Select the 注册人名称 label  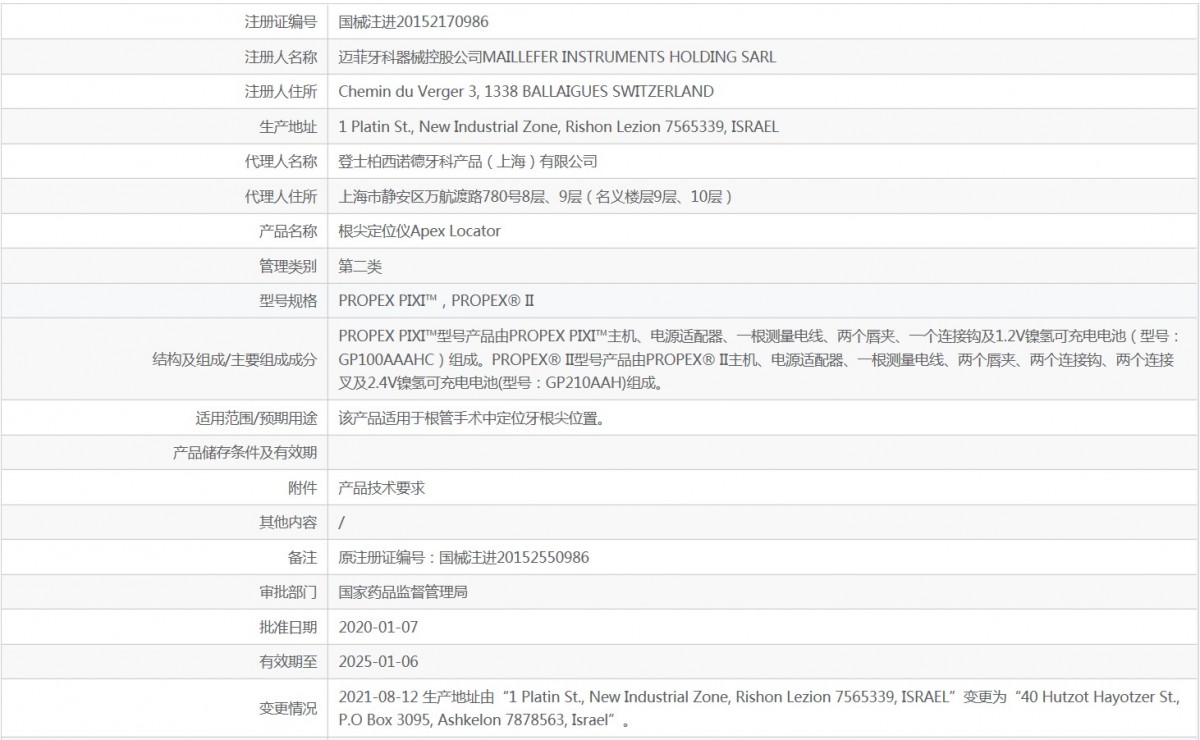click(x=281, y=56)
